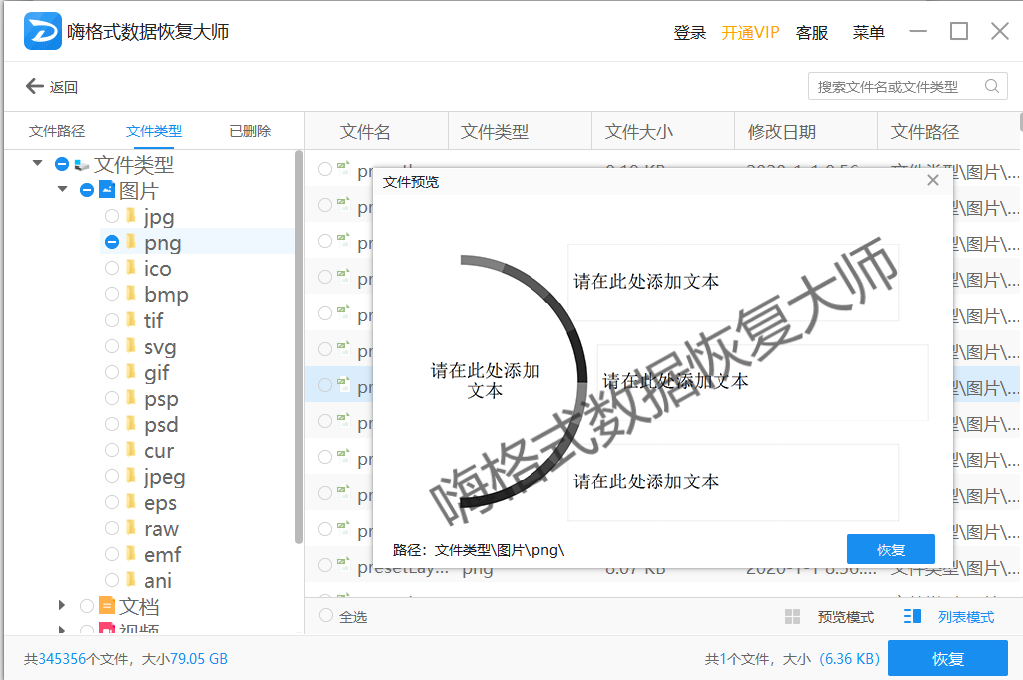Image resolution: width=1023 pixels, height=680 pixels.
Task: Click the app logo icon
Action: pyautogui.click(x=42, y=31)
